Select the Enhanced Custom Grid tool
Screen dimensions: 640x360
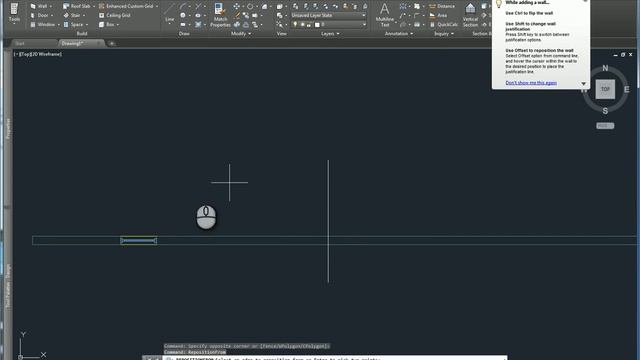tap(126, 6)
